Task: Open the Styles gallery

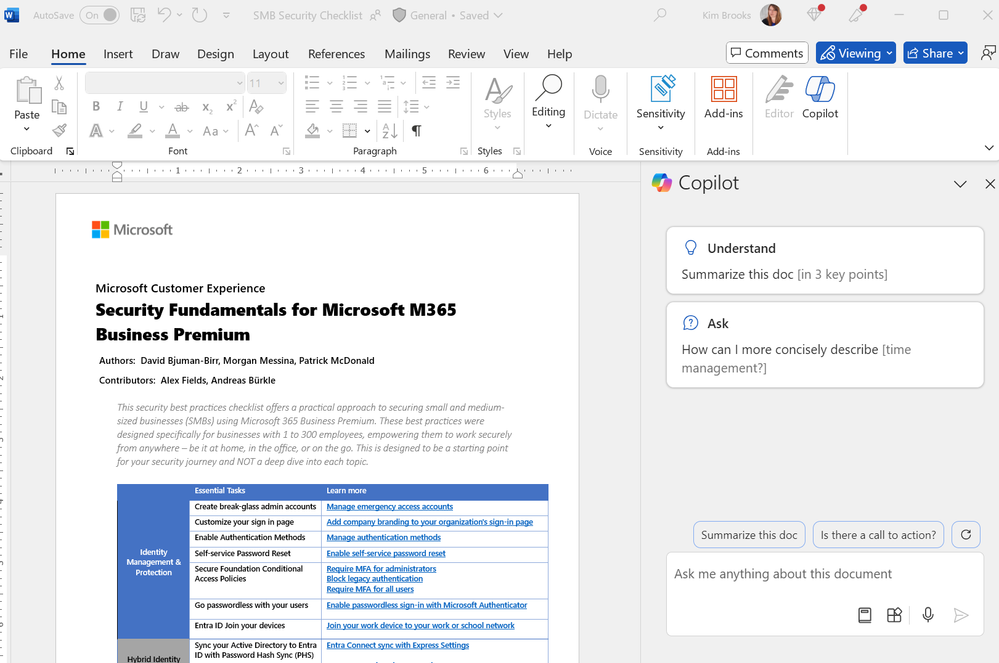Action: pos(498,104)
